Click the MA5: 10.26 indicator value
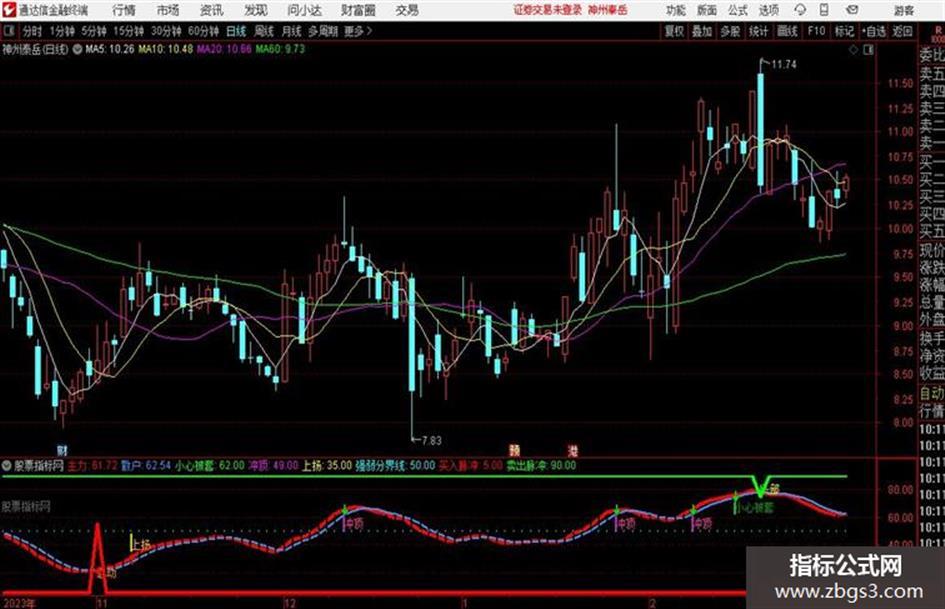This screenshot has height=609, width=945. pyautogui.click(x=110, y=49)
